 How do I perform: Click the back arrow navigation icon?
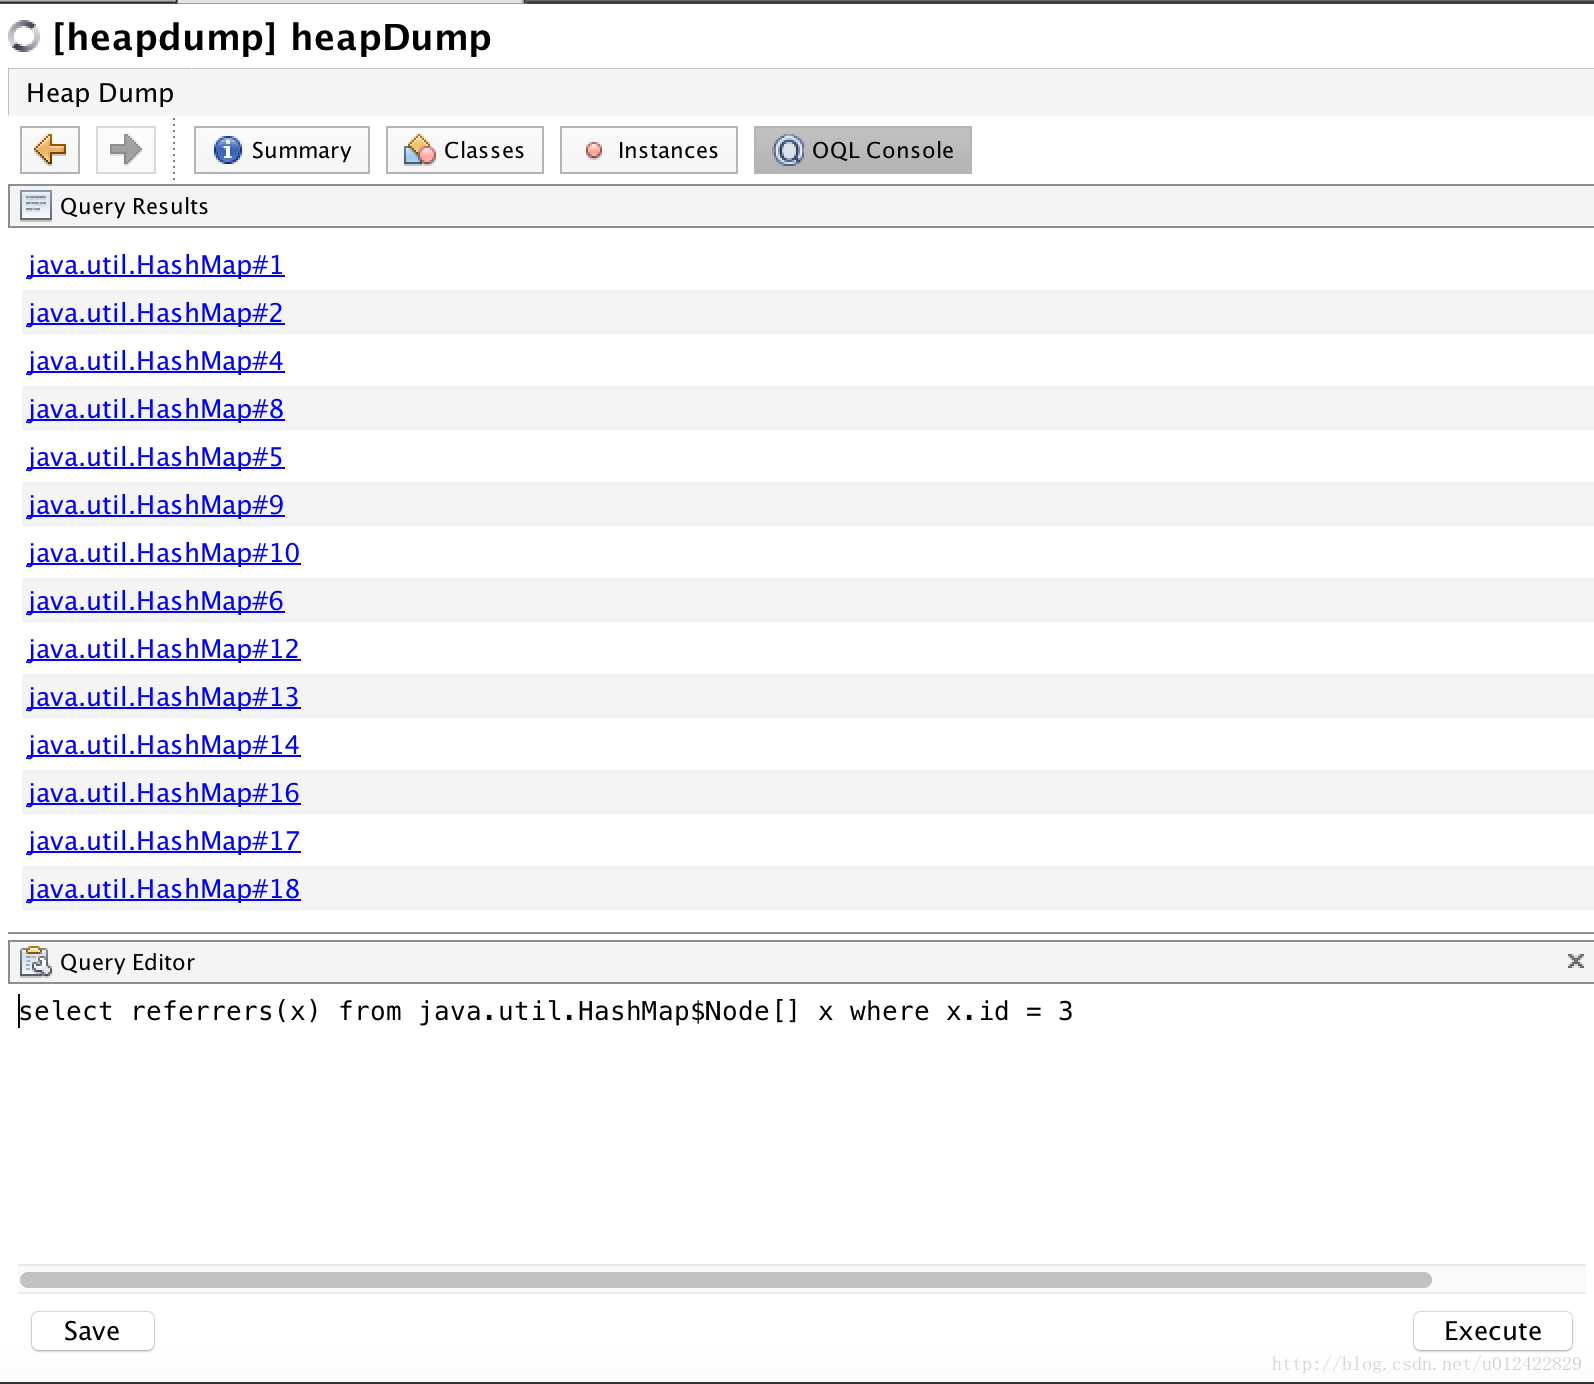pyautogui.click(x=50, y=150)
